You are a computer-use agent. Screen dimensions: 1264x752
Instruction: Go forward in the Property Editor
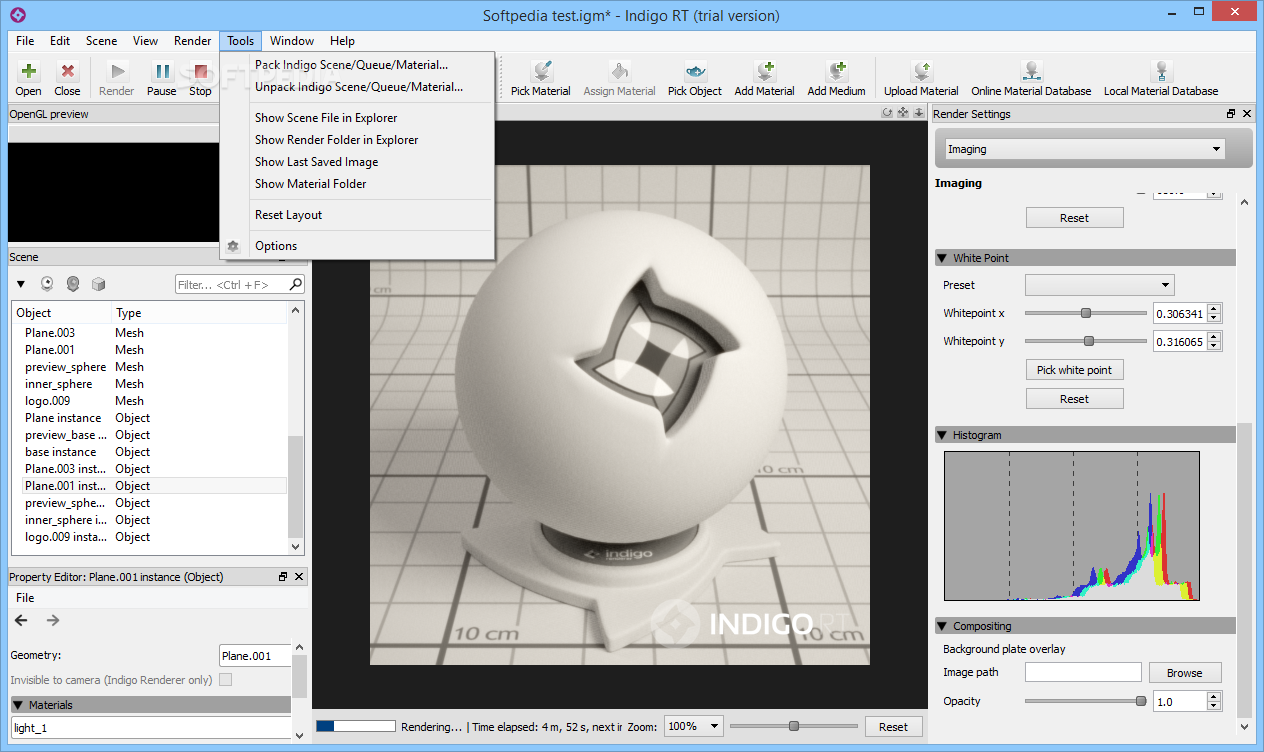53,620
